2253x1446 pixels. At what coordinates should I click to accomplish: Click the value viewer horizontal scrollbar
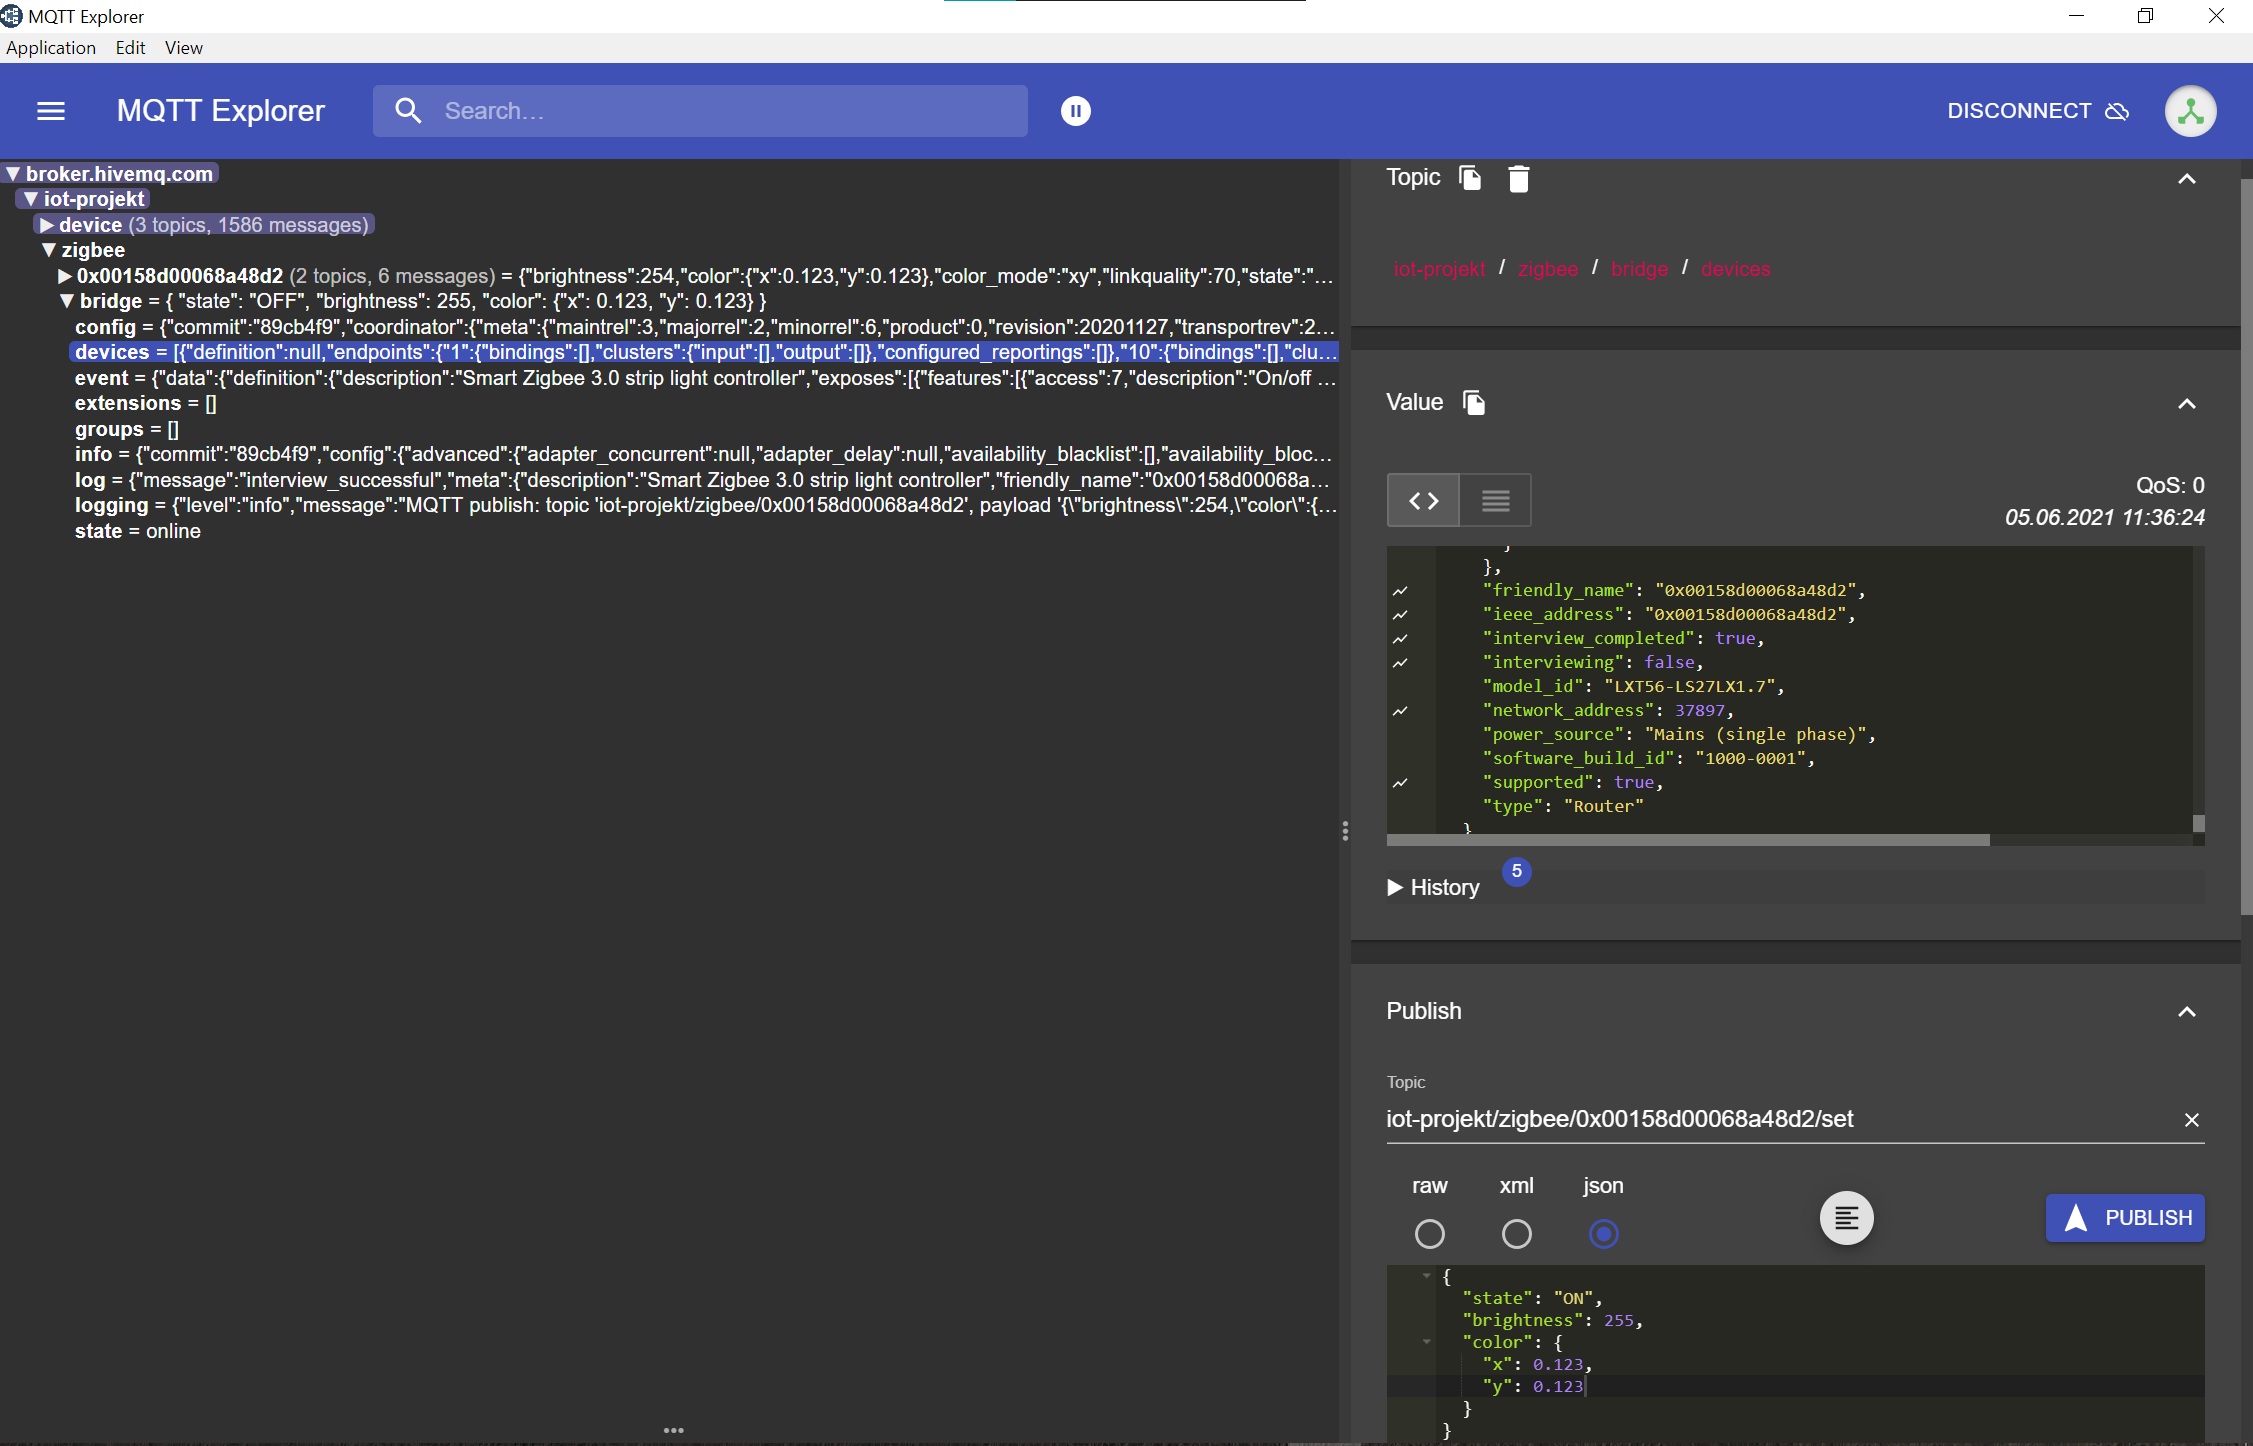pyautogui.click(x=1688, y=840)
